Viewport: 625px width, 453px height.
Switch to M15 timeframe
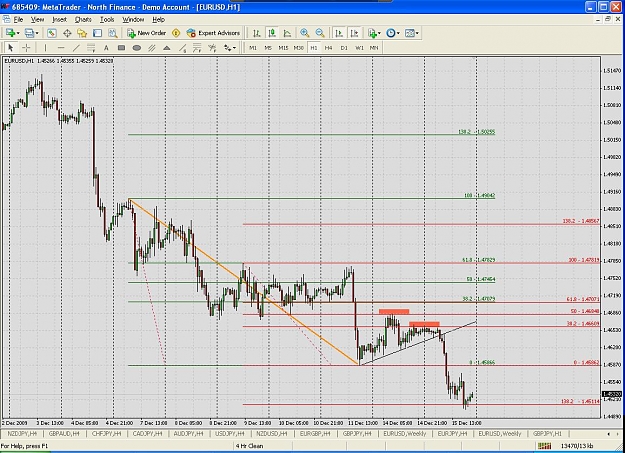click(283, 48)
